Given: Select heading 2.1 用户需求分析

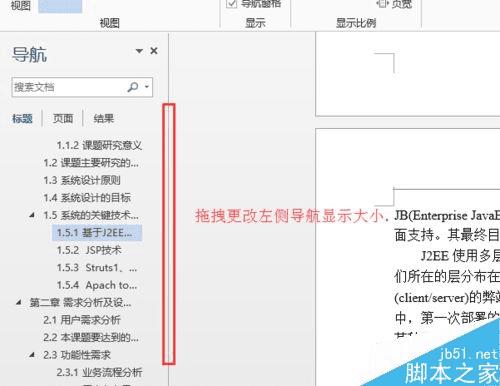Looking at the screenshot, I should click(x=82, y=320).
